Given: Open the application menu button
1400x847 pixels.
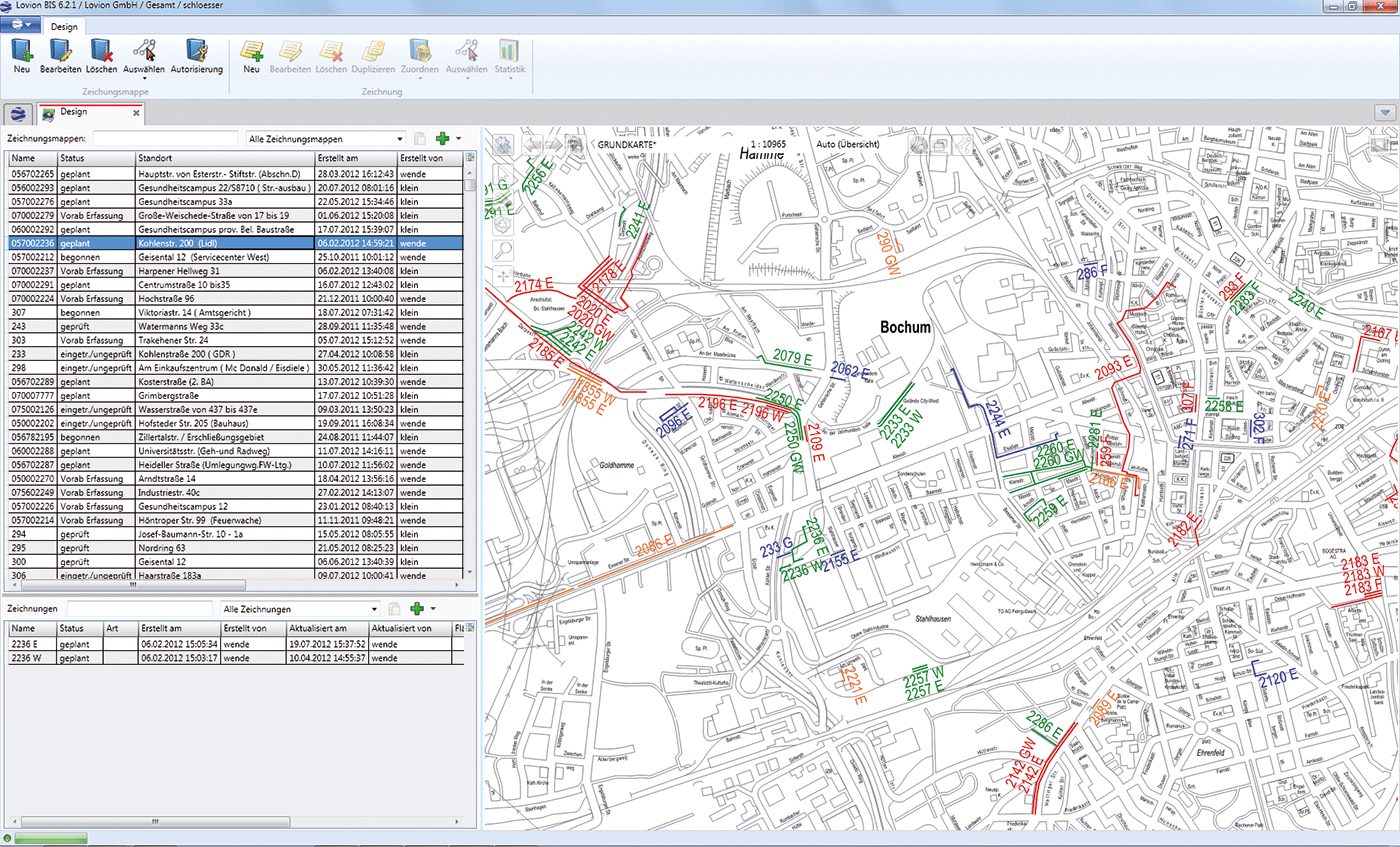Looking at the screenshot, I should (20, 26).
